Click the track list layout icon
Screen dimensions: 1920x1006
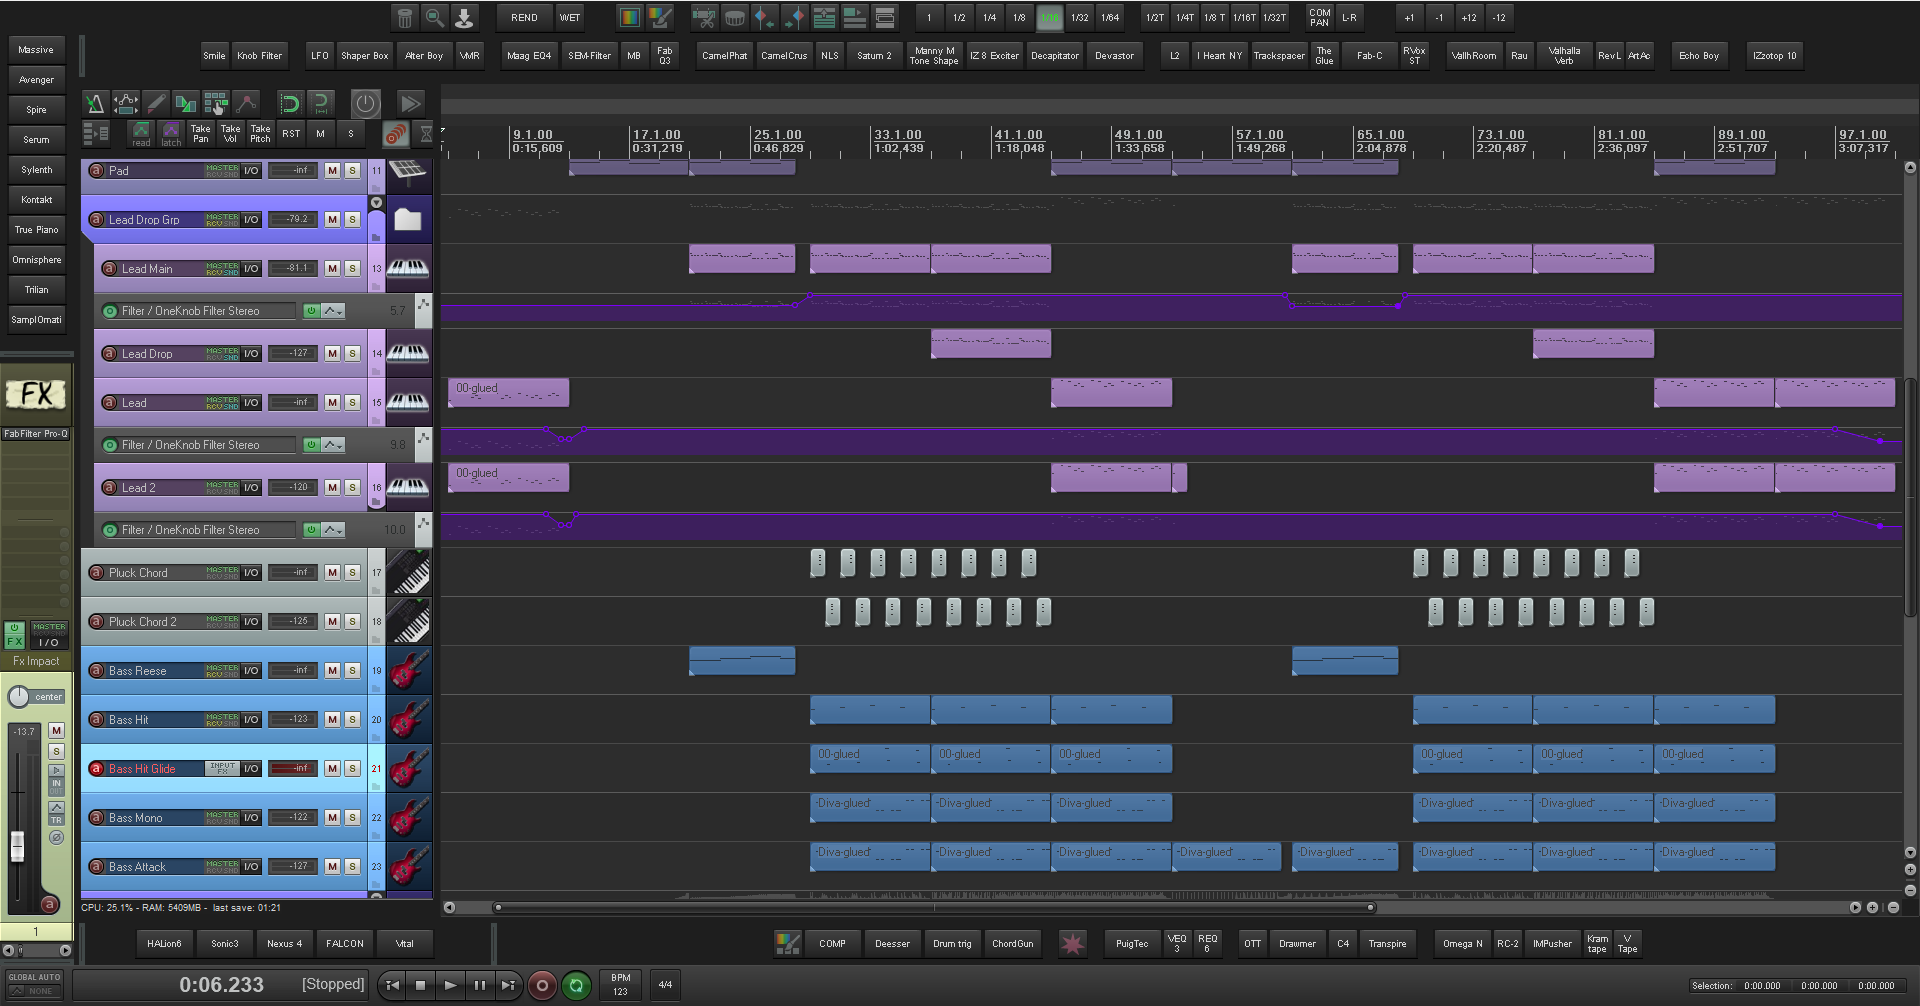pyautogui.click(x=96, y=133)
